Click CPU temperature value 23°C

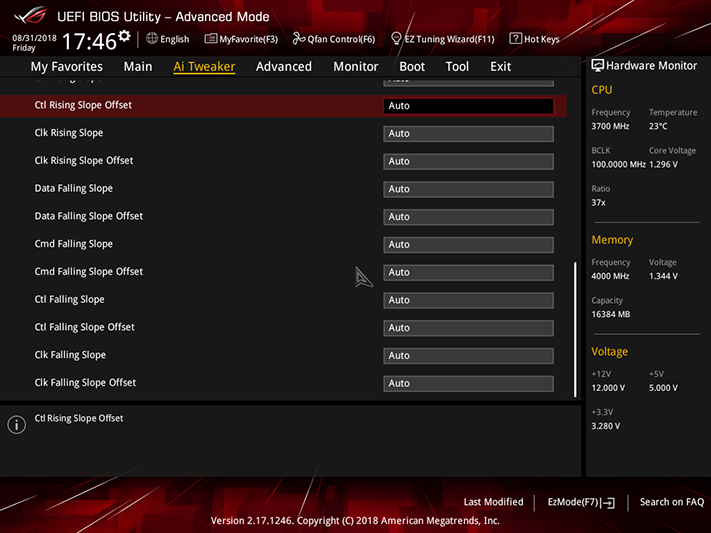tap(658, 126)
